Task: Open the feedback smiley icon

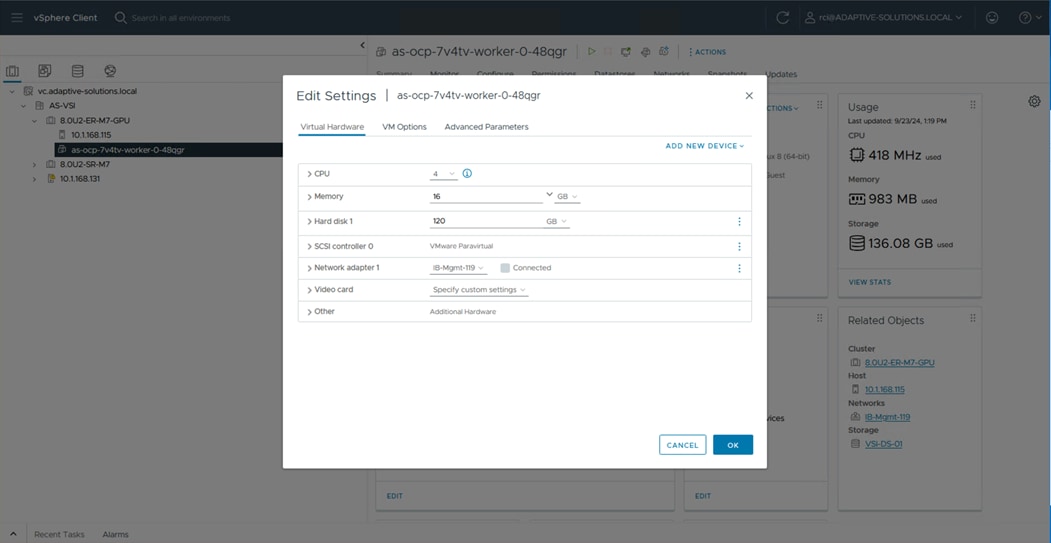Action: [x=992, y=18]
